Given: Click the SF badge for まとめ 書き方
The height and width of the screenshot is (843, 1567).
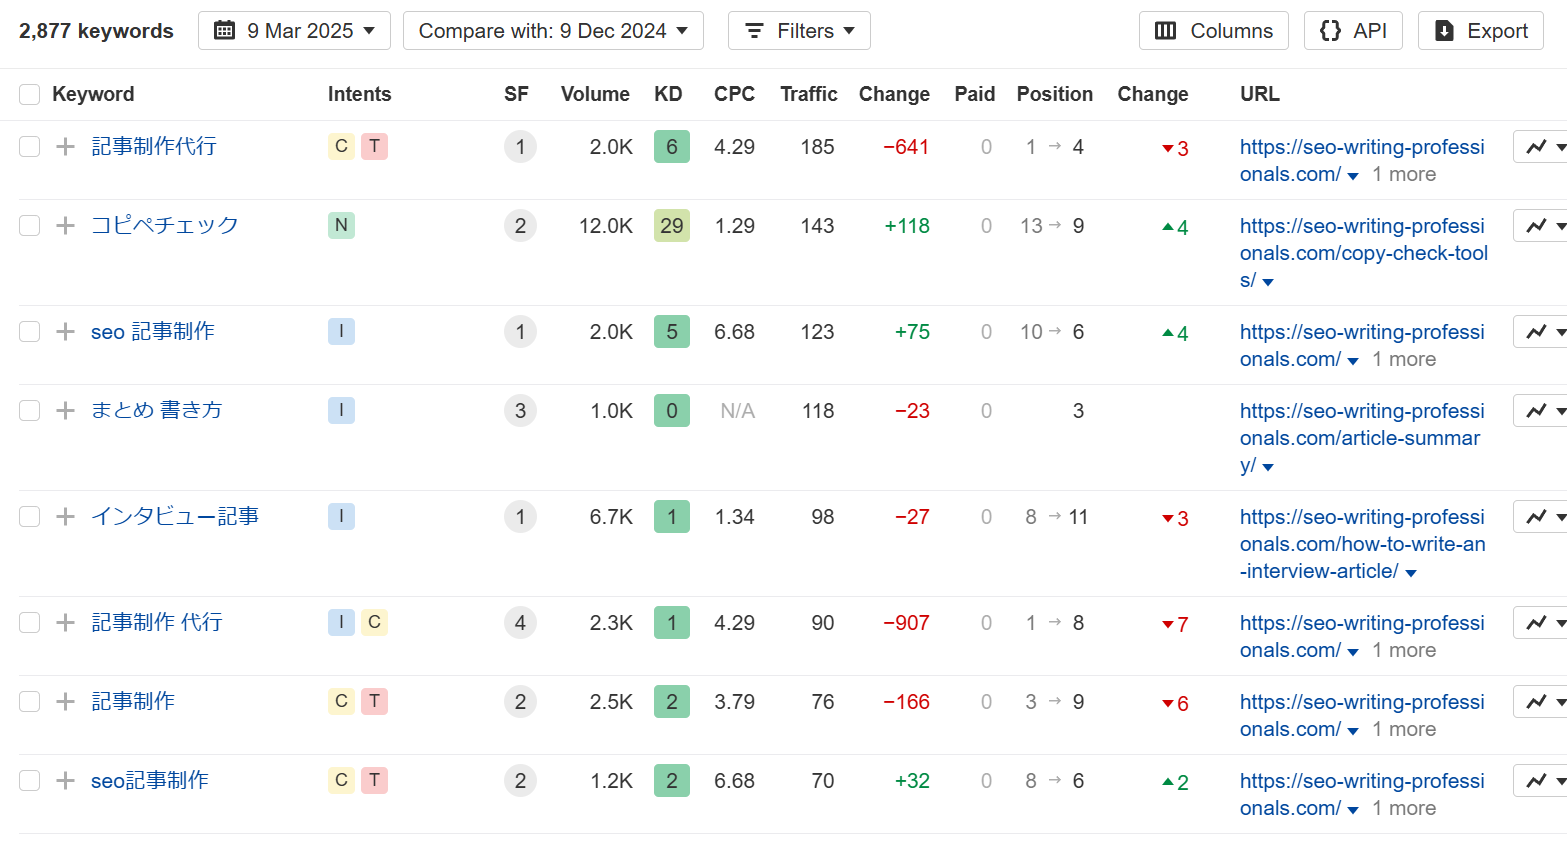Looking at the screenshot, I should 520,411.
